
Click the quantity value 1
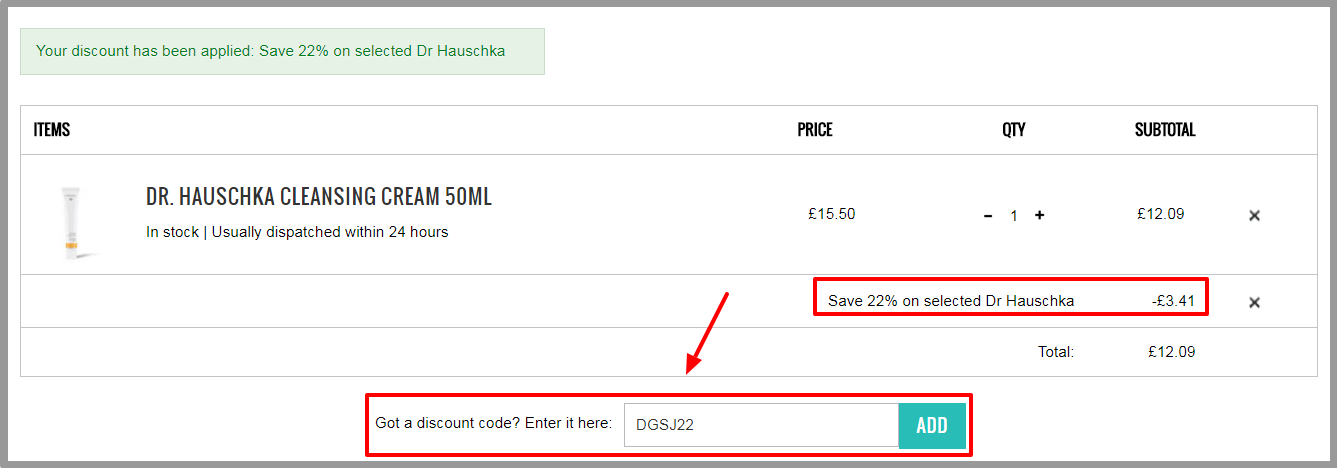pos(1014,216)
